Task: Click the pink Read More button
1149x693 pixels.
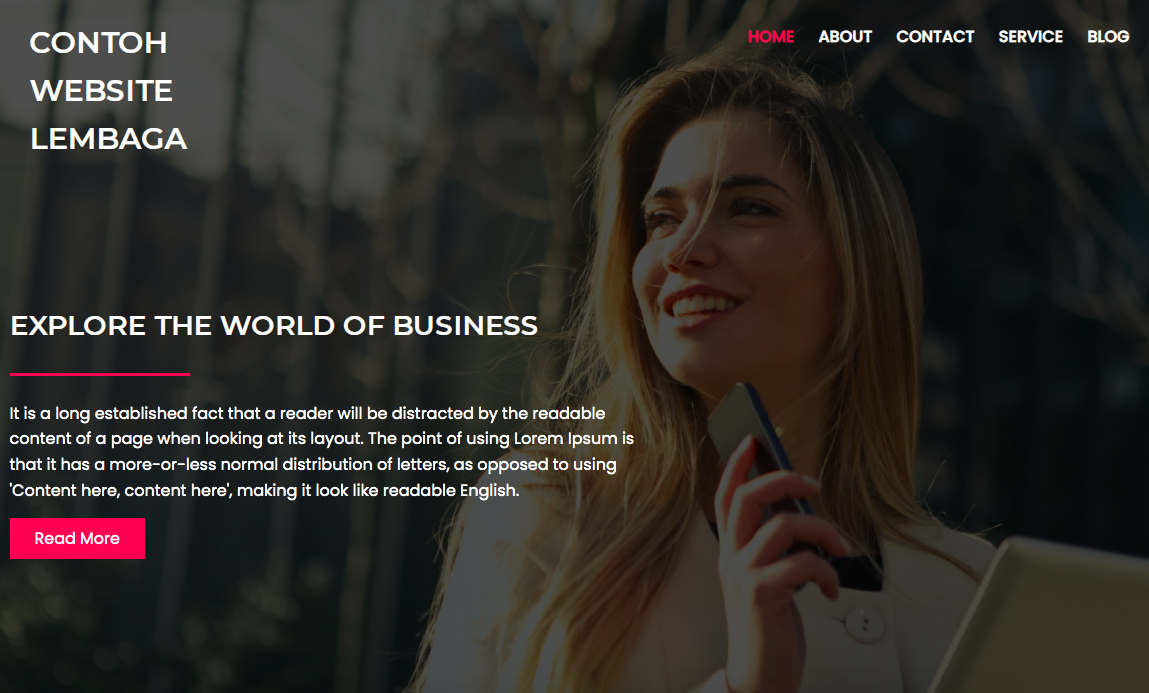Action: point(77,538)
